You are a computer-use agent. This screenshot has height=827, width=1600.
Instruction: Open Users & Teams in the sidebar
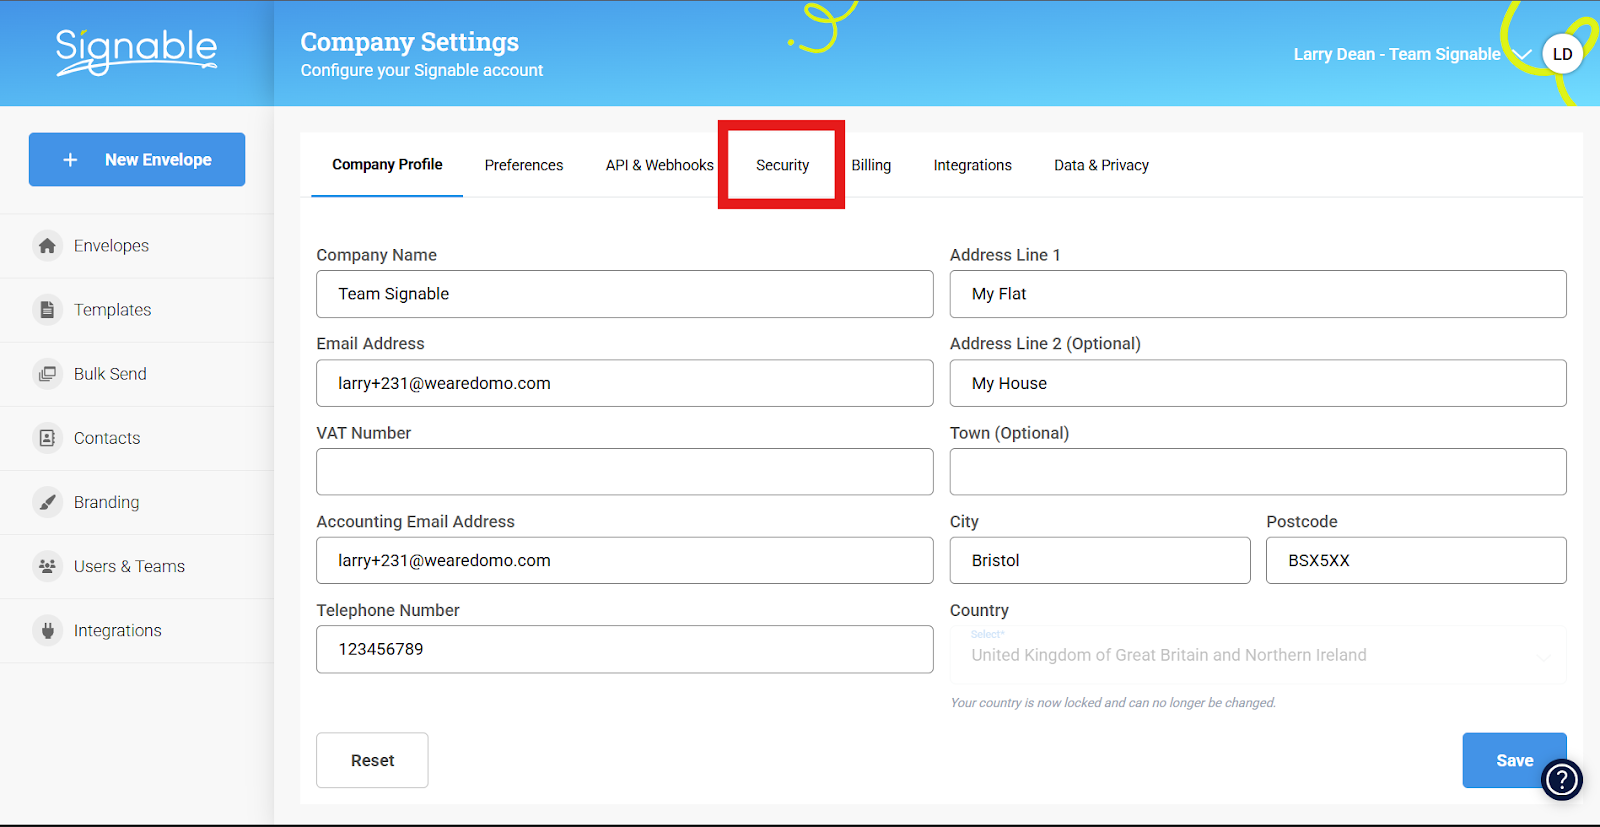(x=136, y=565)
